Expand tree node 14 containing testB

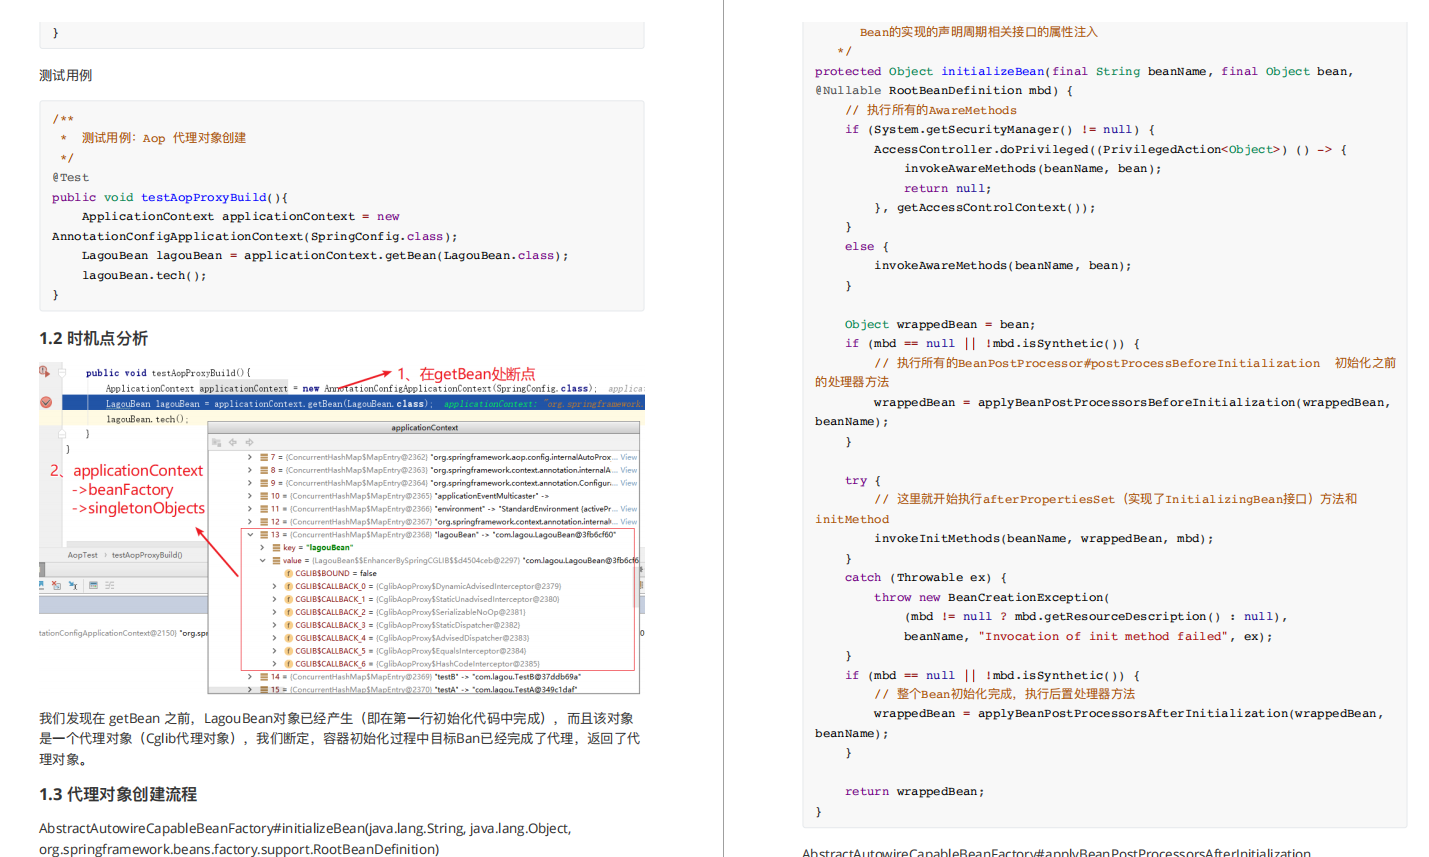[250, 676]
